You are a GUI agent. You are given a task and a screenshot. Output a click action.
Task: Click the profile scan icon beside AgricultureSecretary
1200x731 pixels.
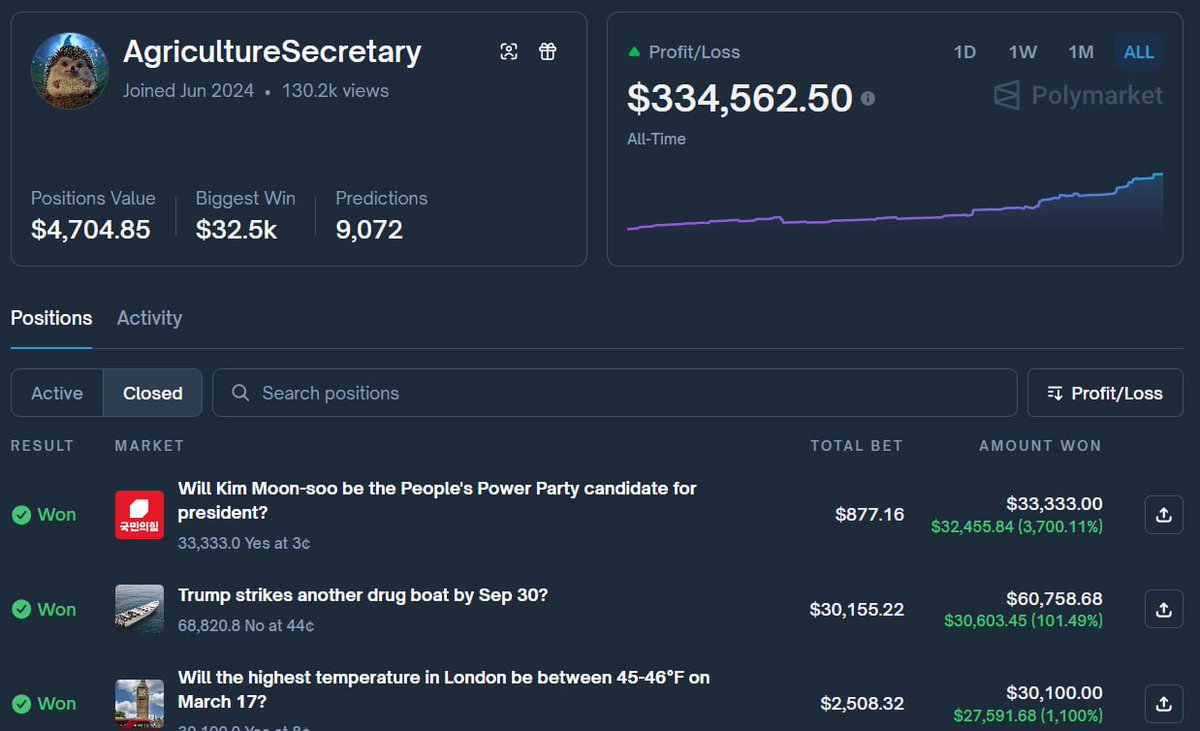point(509,52)
